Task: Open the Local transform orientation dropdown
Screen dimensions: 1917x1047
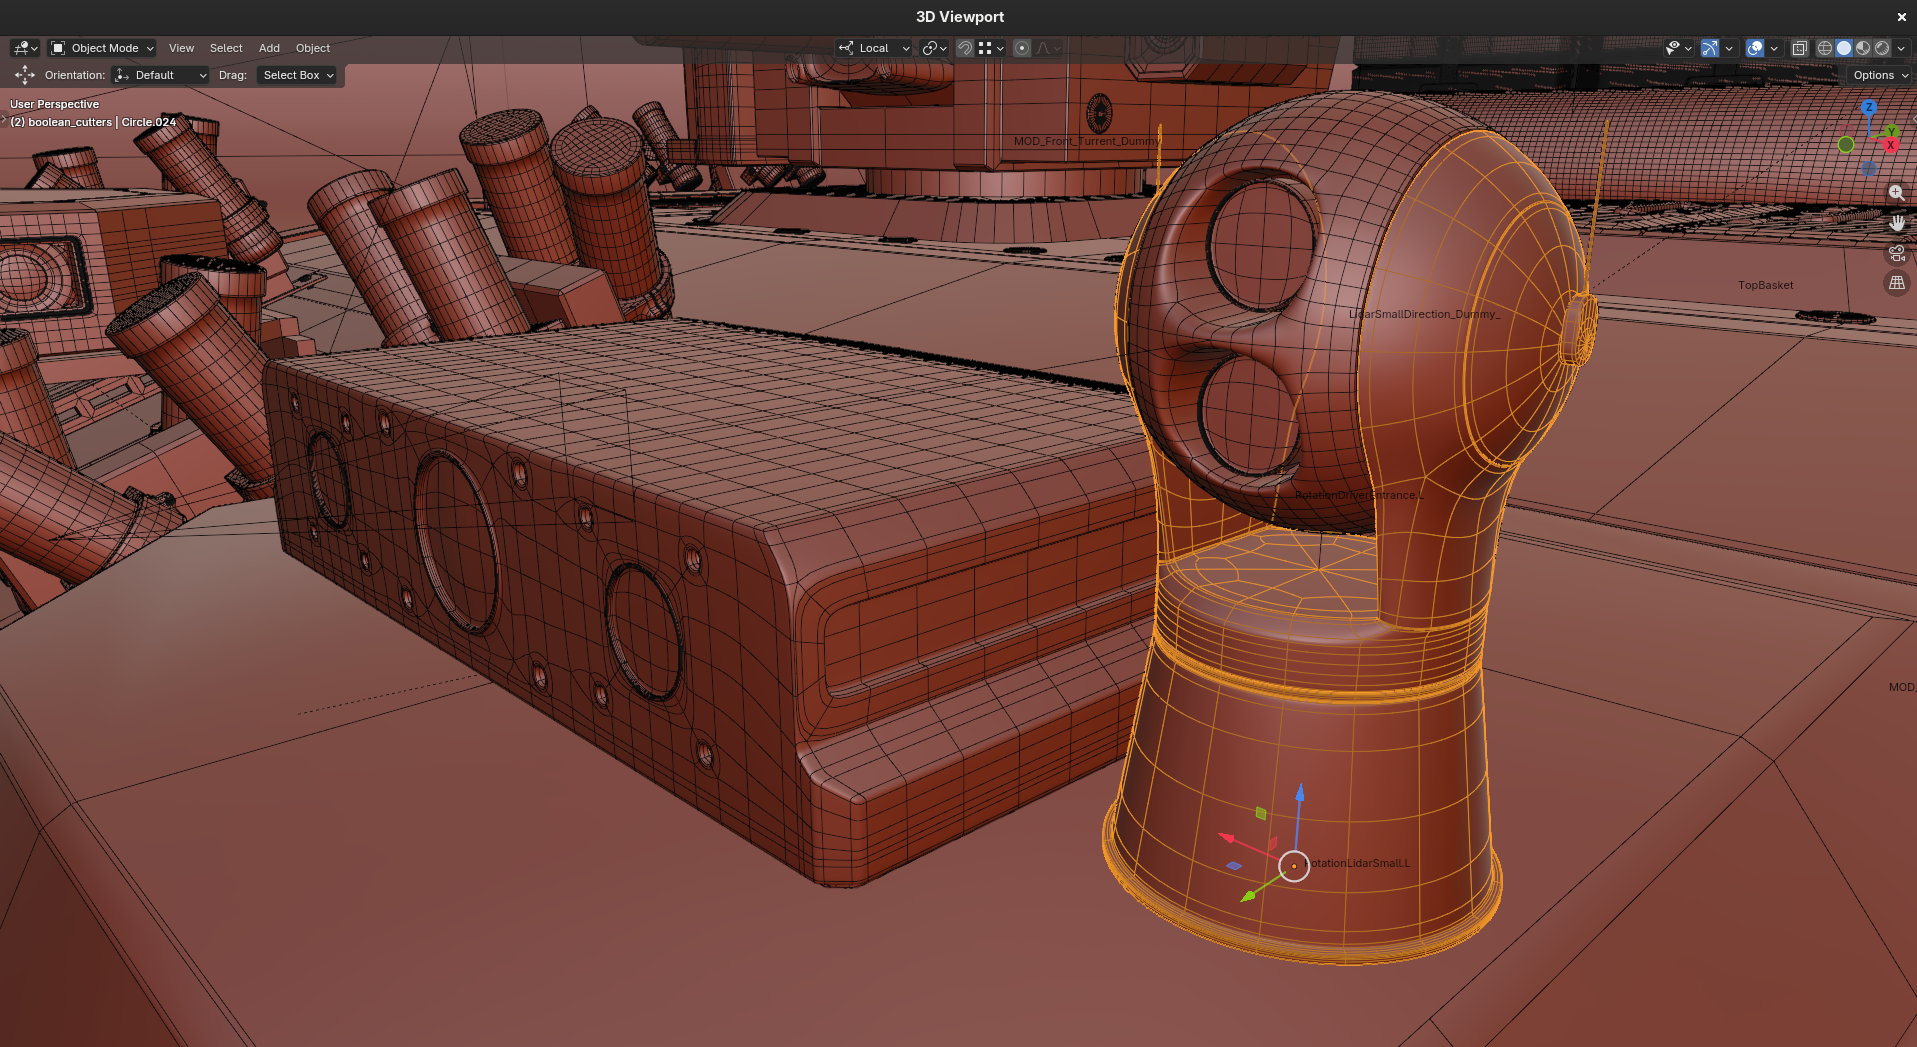Action: pyautogui.click(x=874, y=48)
